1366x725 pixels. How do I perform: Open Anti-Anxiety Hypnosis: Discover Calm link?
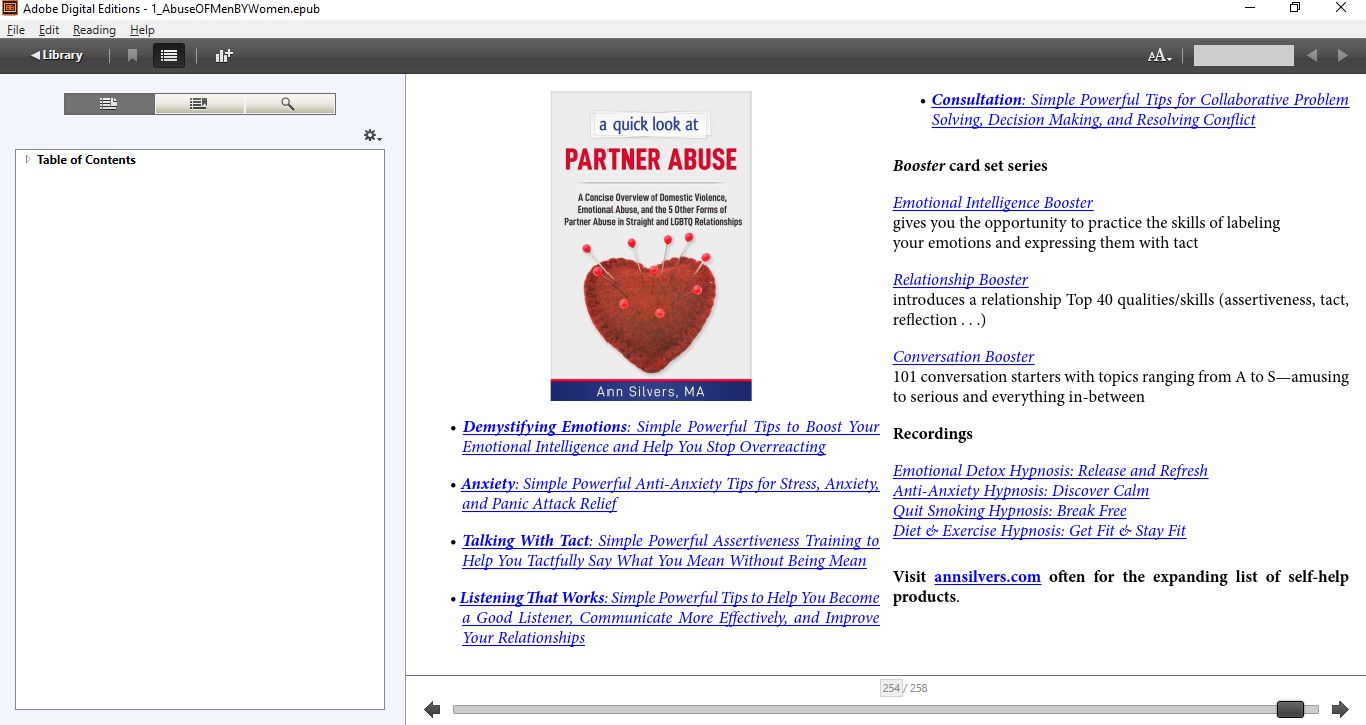(1021, 491)
